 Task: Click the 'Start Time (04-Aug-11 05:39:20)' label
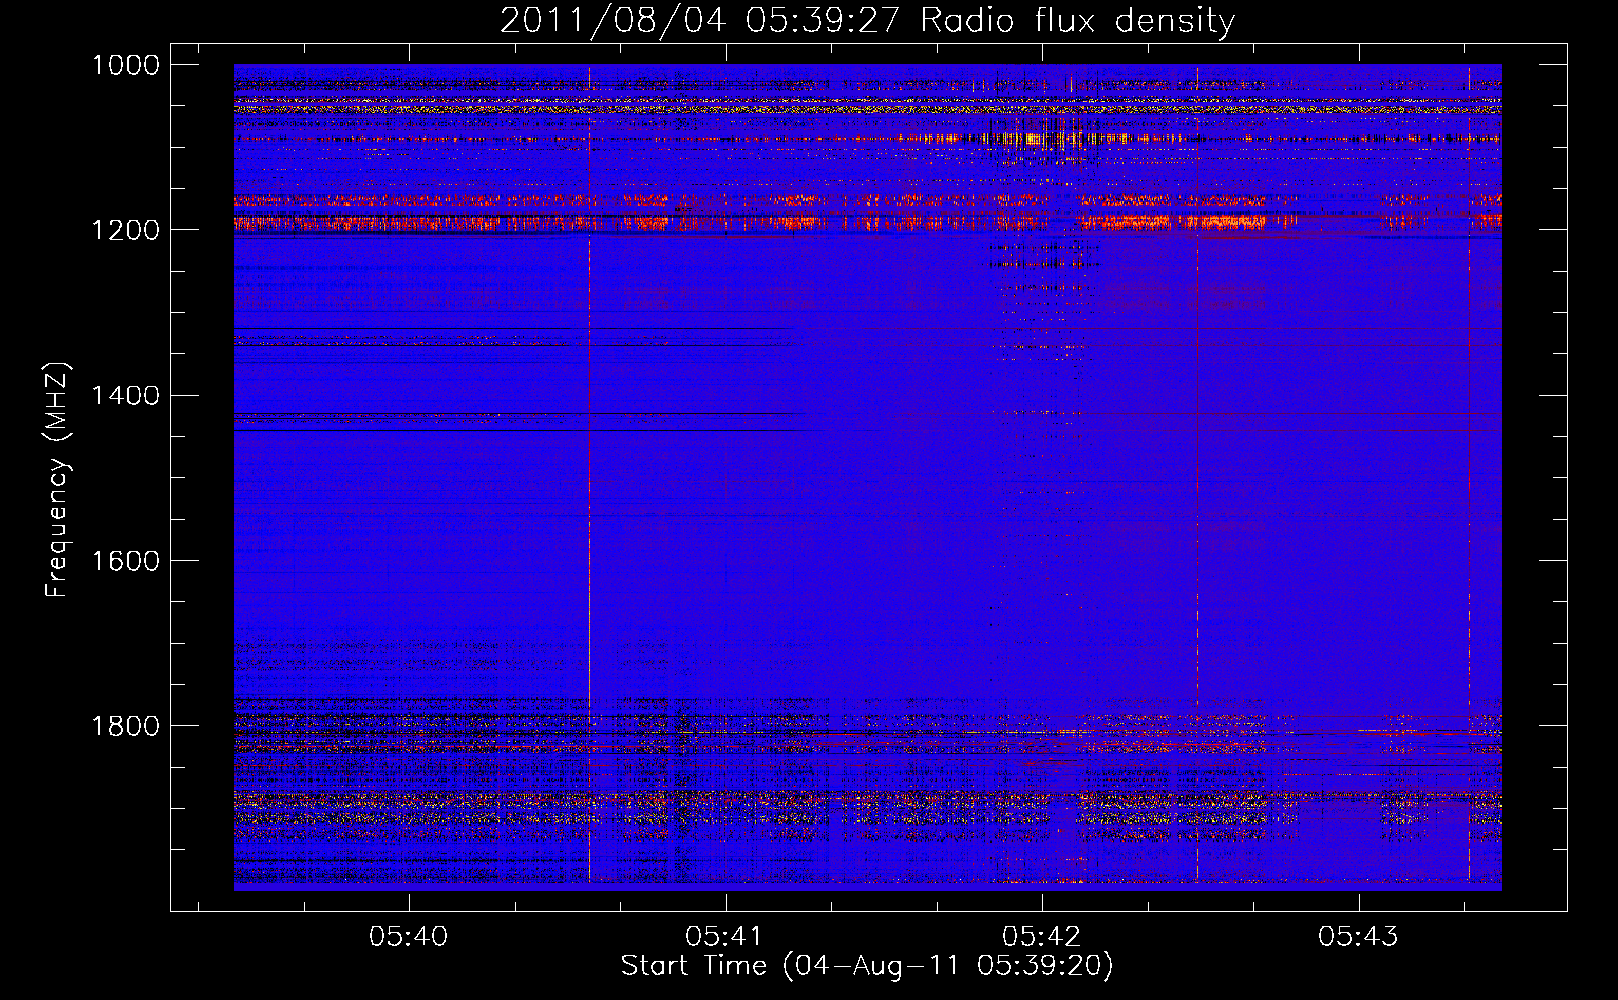(x=867, y=966)
